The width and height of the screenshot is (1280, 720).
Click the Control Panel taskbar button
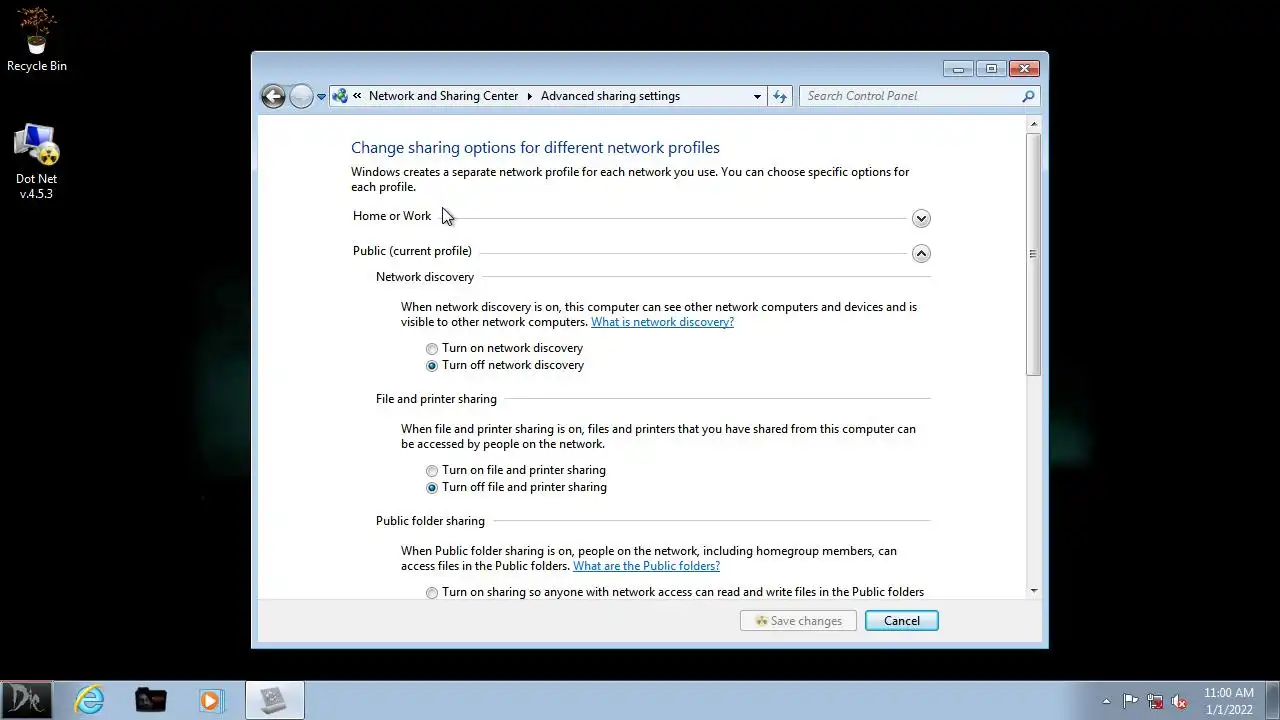tap(273, 700)
